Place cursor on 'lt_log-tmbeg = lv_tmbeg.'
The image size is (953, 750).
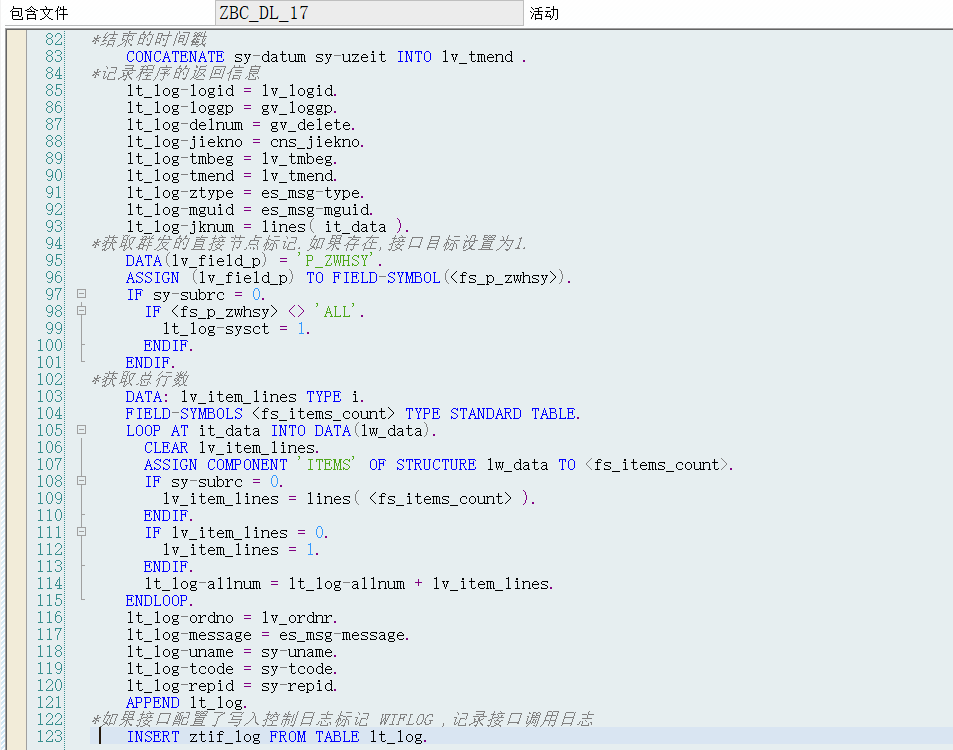click(x=232, y=159)
